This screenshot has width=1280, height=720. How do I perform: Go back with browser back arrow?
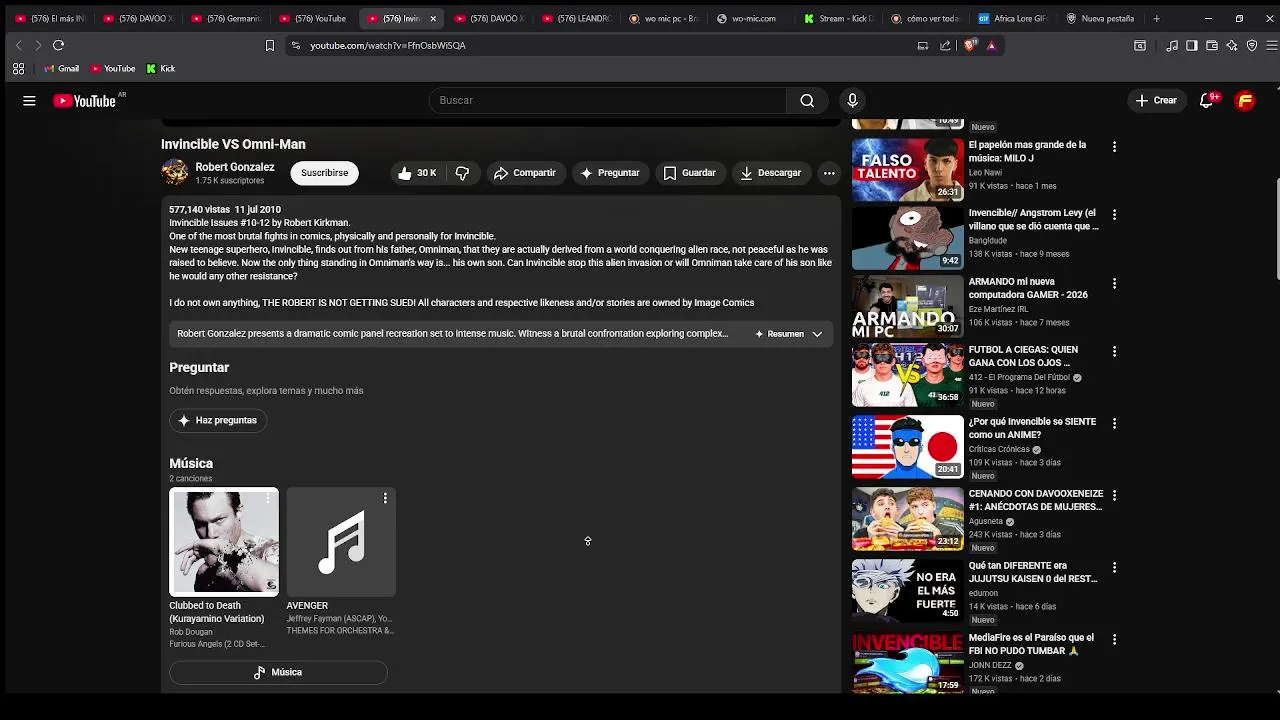click(x=18, y=45)
